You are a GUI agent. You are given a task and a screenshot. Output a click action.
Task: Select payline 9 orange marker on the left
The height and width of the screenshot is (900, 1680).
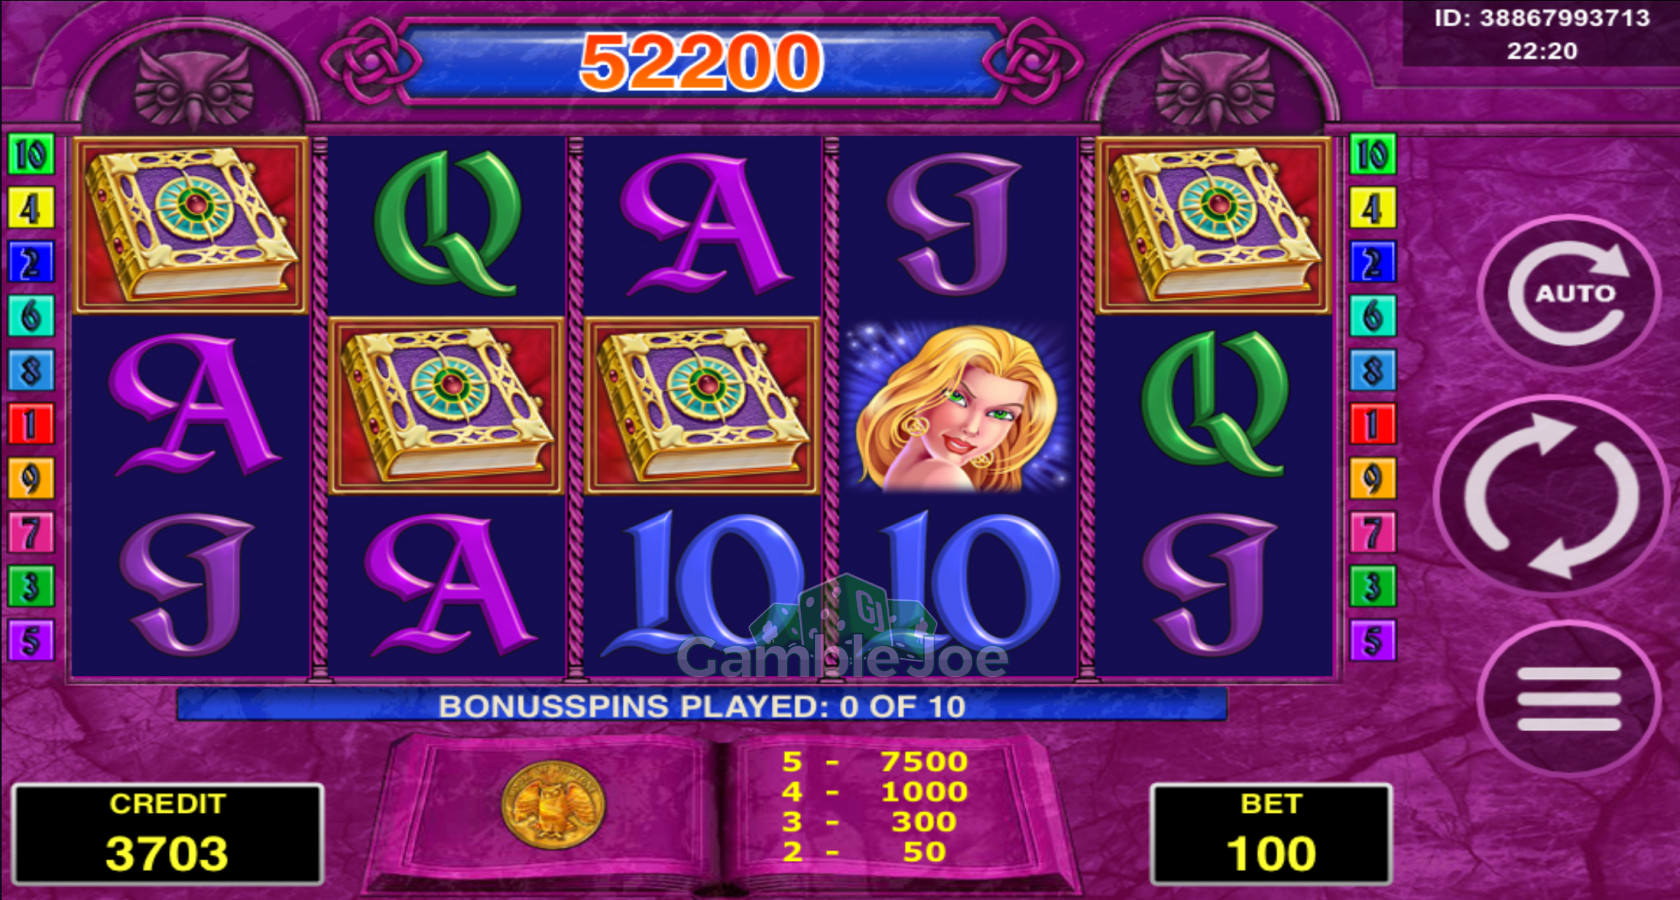coord(30,478)
